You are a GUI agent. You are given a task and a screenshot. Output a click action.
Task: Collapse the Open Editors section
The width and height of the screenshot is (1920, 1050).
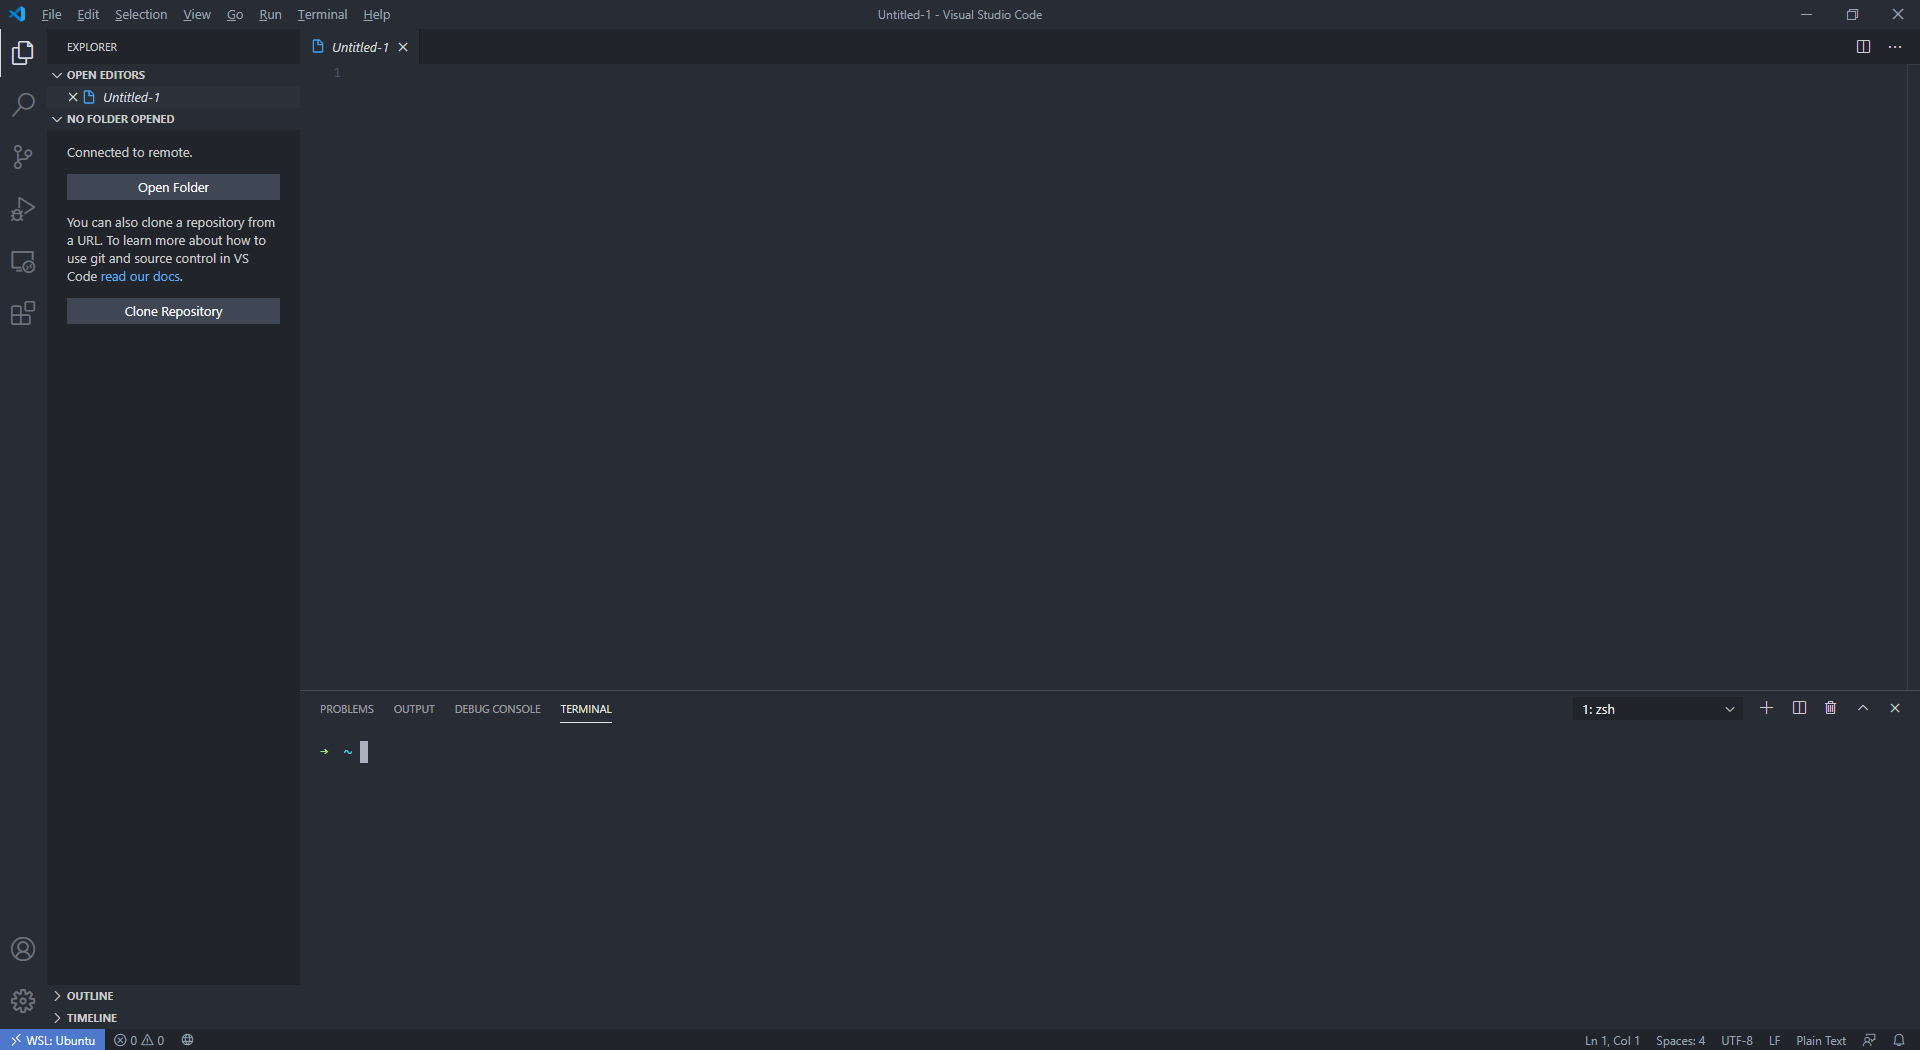point(105,74)
